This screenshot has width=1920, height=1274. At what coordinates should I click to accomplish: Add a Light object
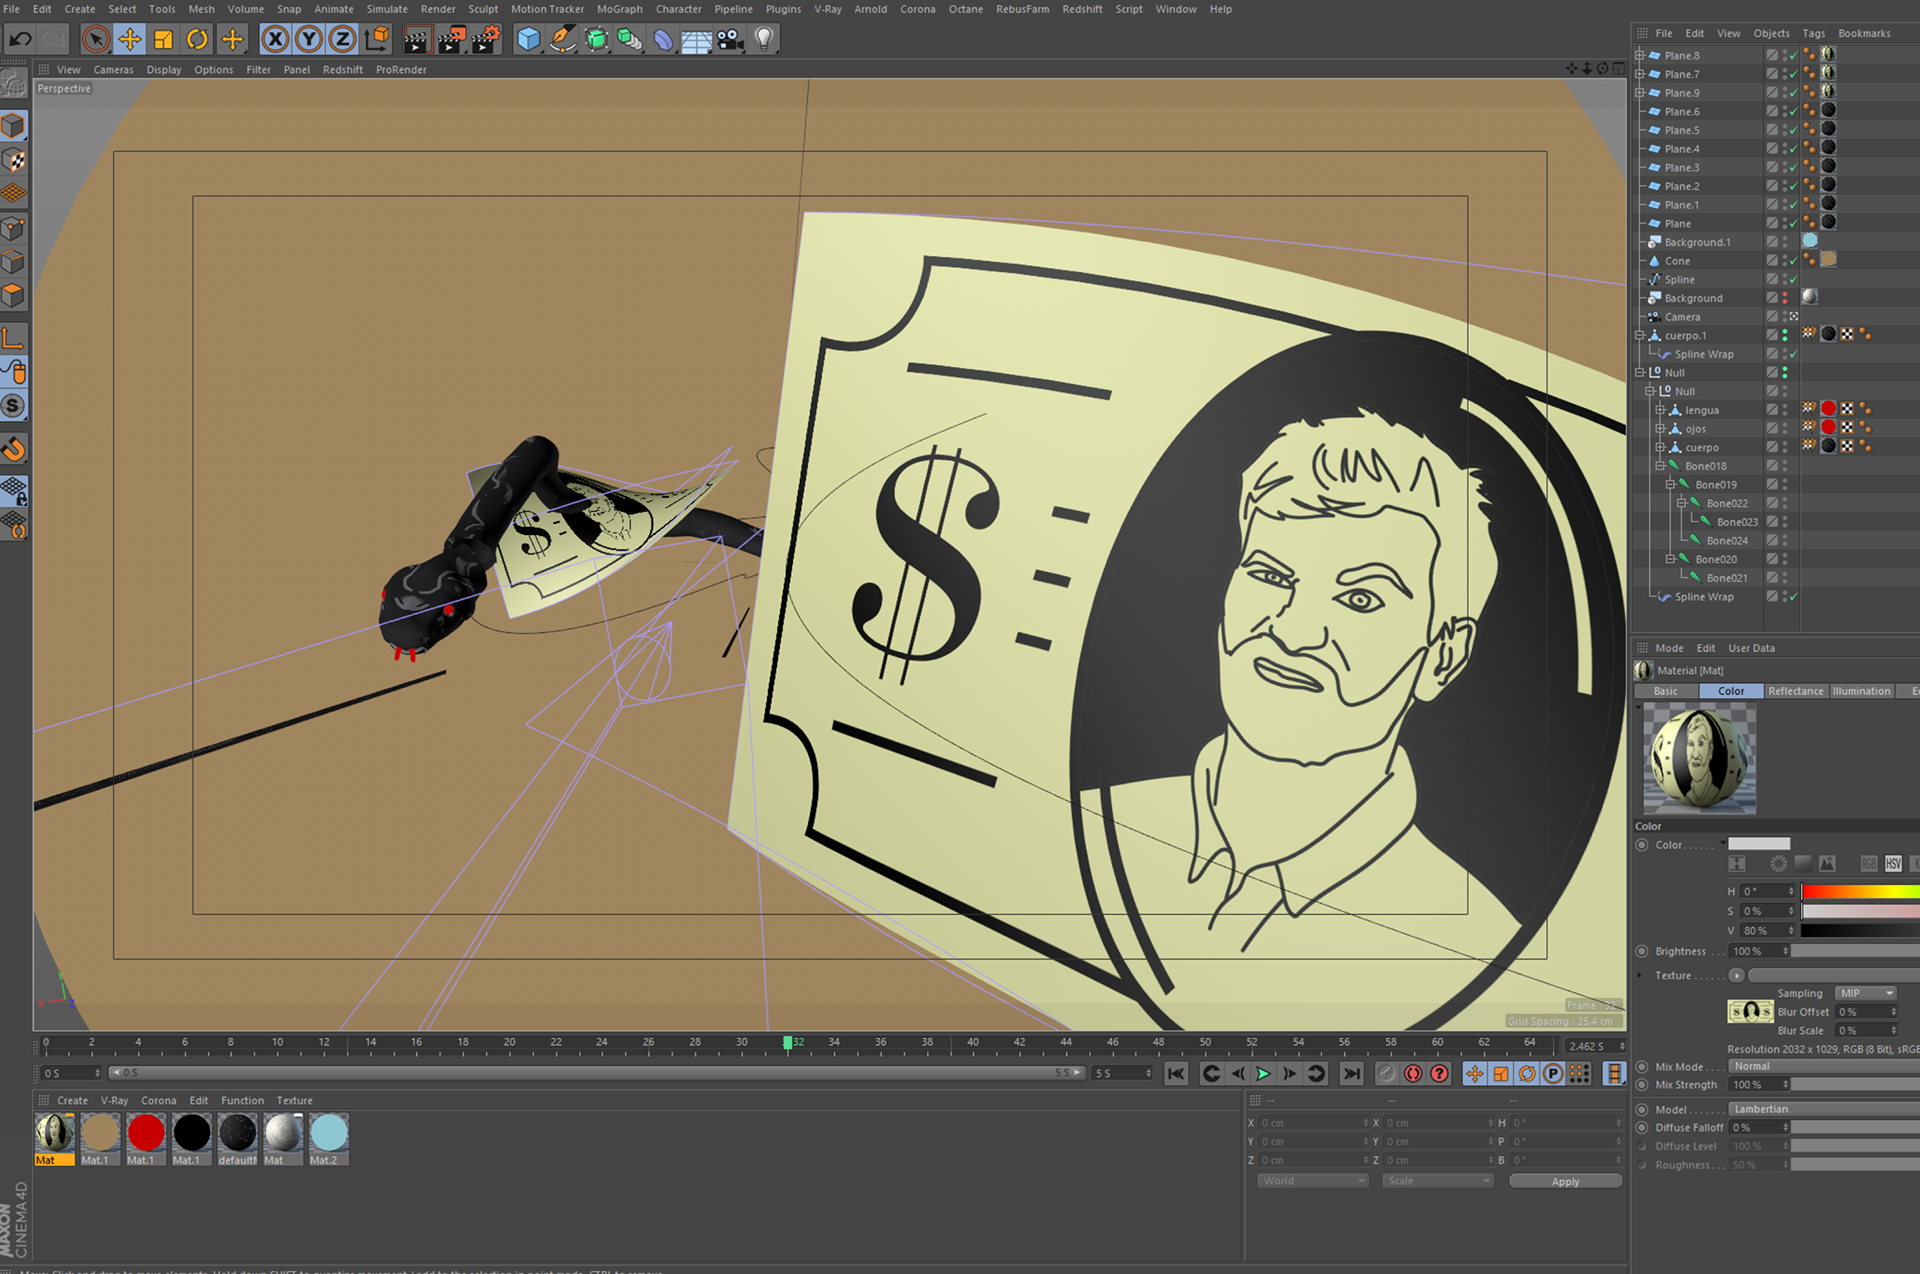pos(764,40)
